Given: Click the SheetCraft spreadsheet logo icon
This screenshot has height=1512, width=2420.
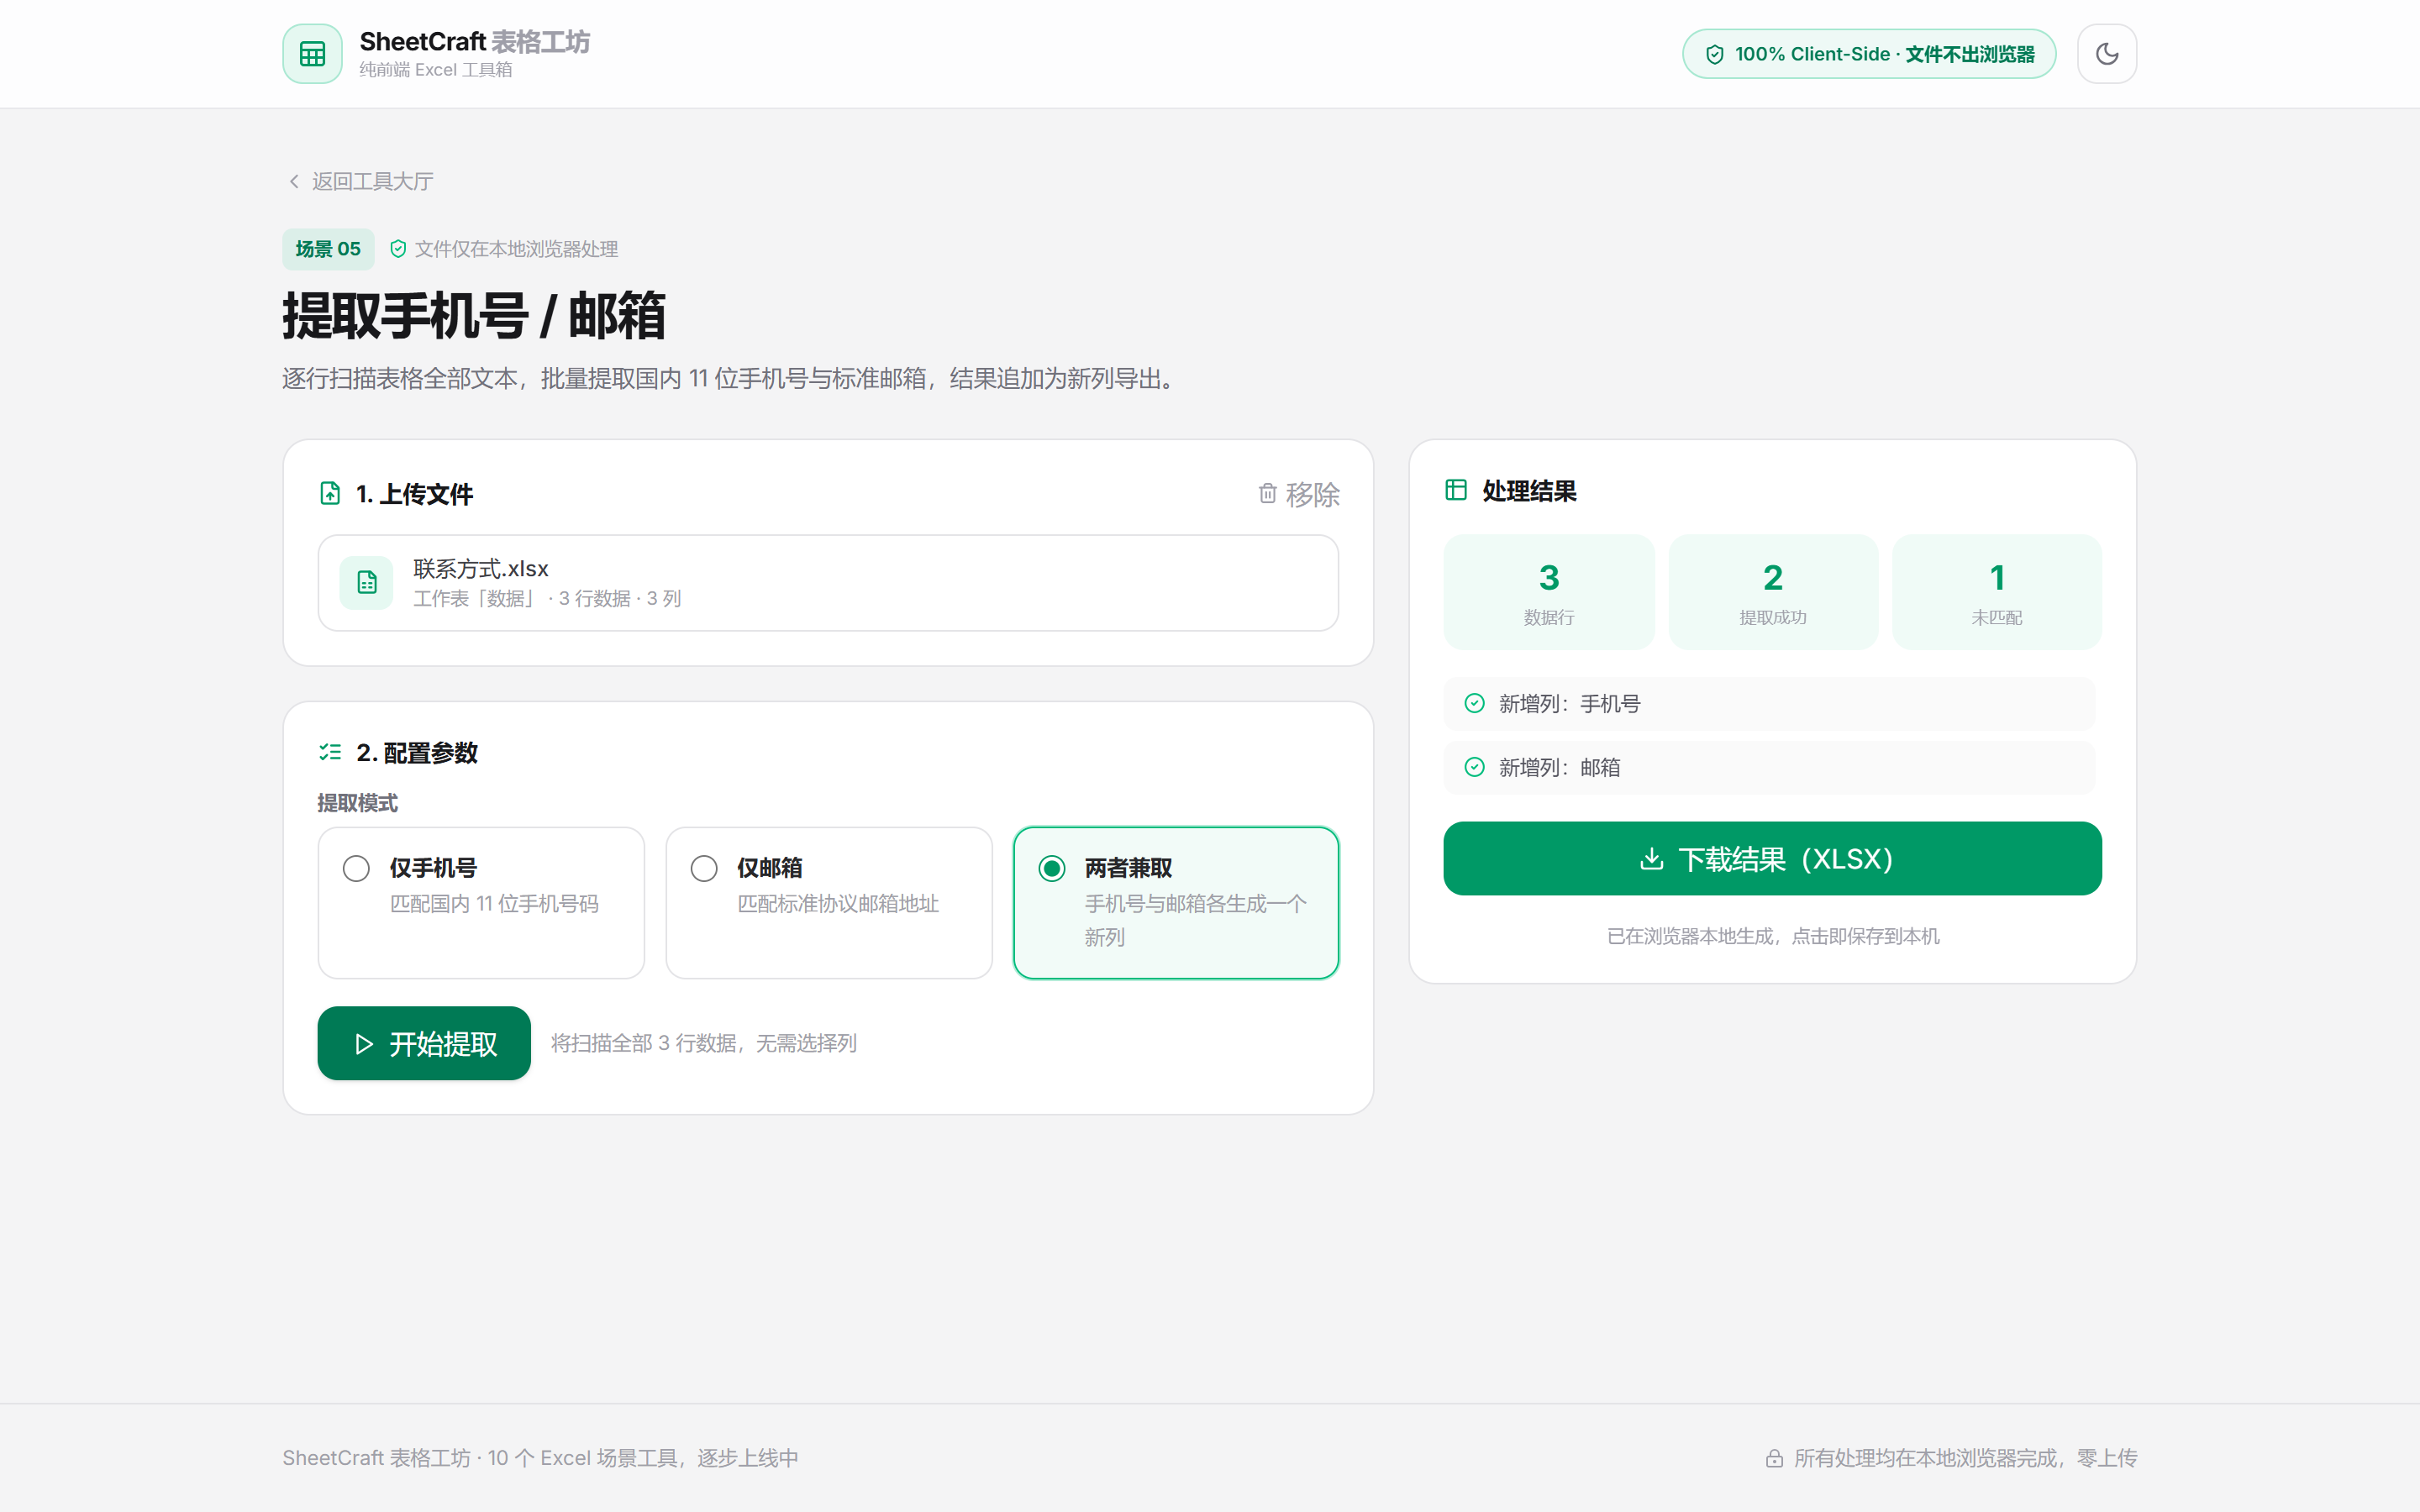Looking at the screenshot, I should click(x=312, y=54).
